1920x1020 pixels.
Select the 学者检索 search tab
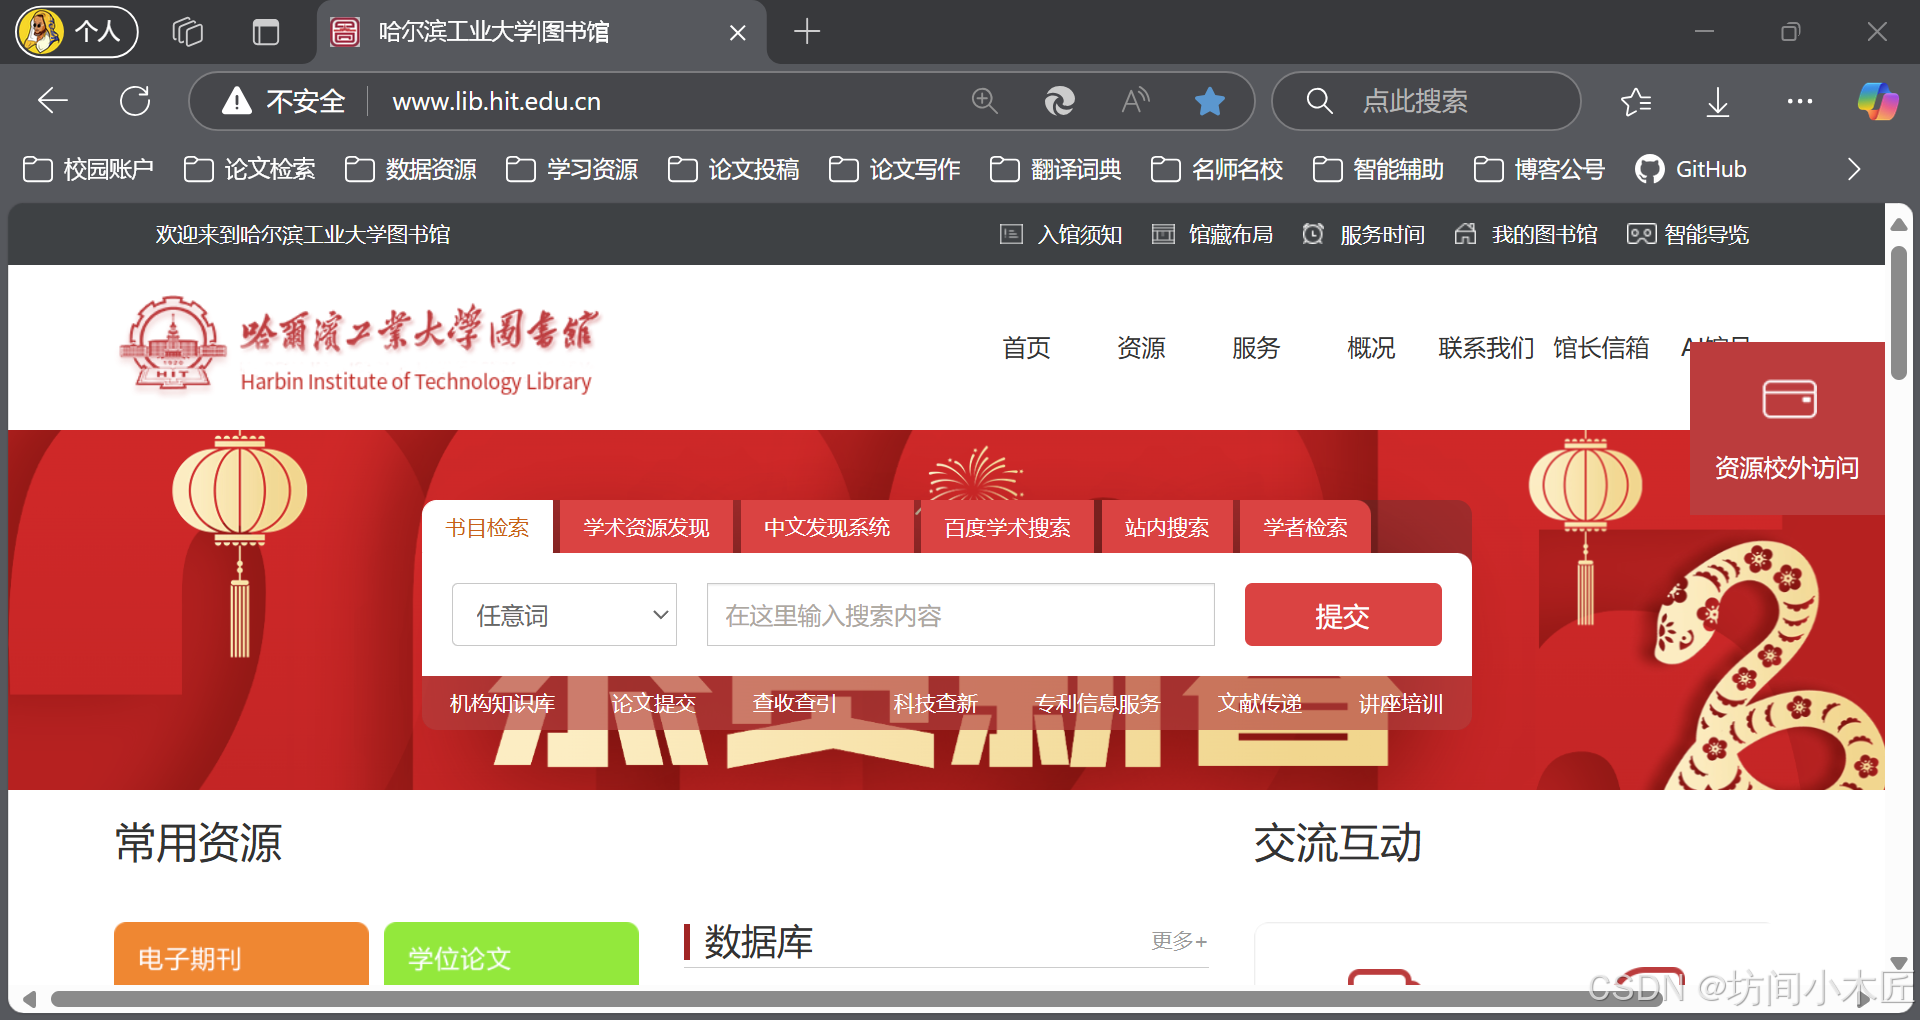pos(1305,527)
